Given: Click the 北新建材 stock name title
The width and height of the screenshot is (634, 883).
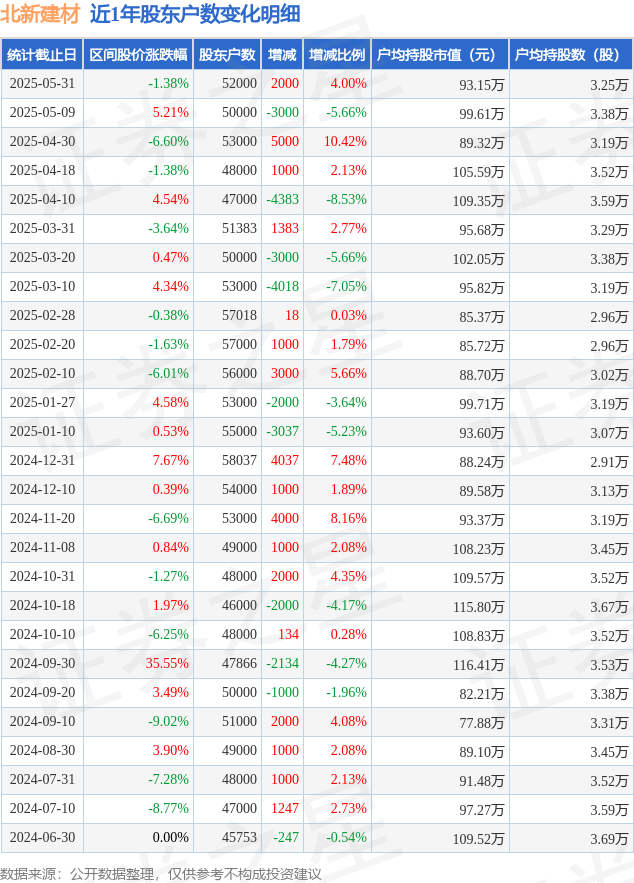Looking at the screenshot, I should click(x=41, y=14).
